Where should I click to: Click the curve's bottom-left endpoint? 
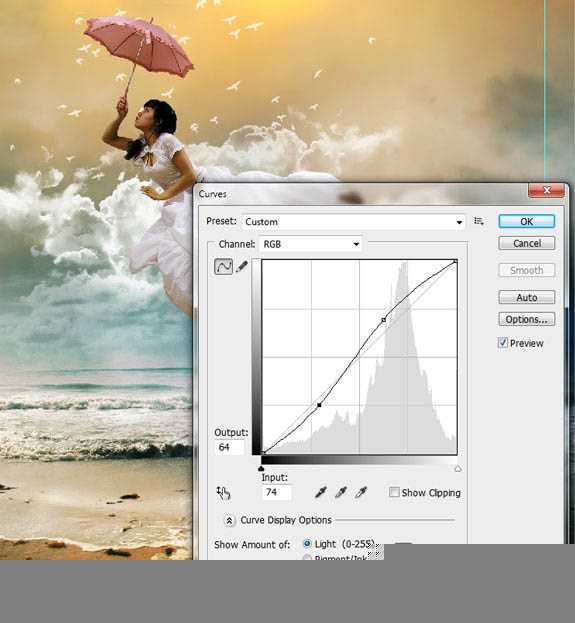point(263,452)
